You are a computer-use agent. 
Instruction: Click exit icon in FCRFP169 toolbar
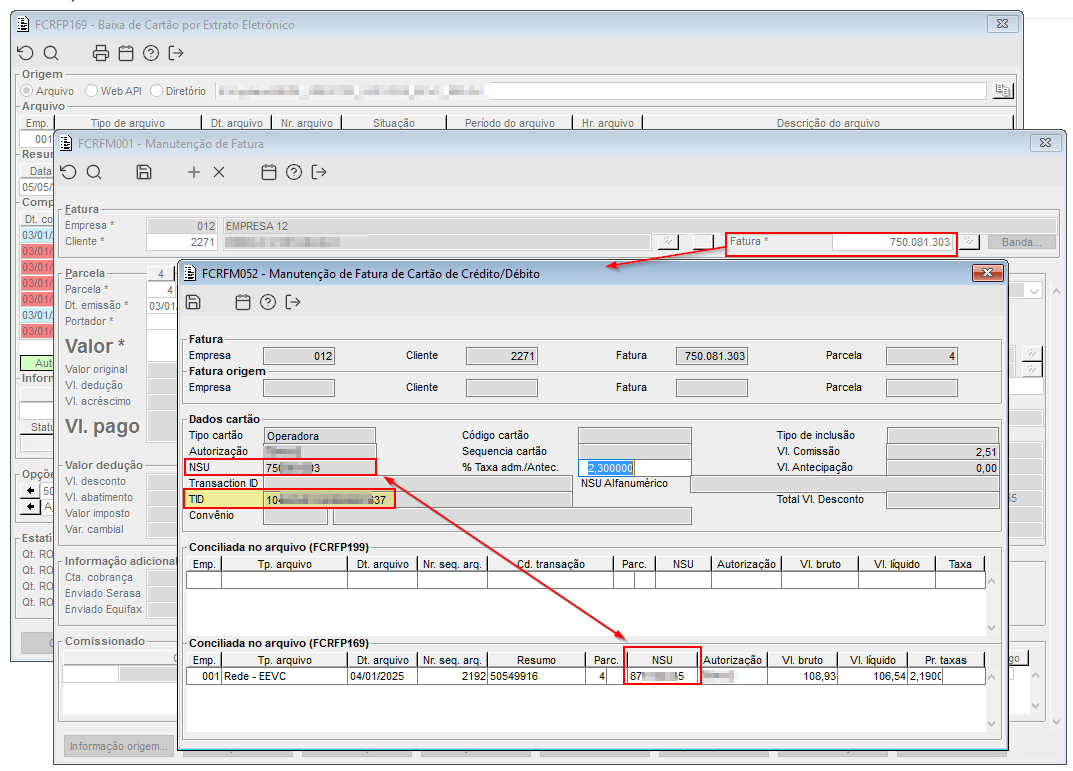click(x=177, y=53)
